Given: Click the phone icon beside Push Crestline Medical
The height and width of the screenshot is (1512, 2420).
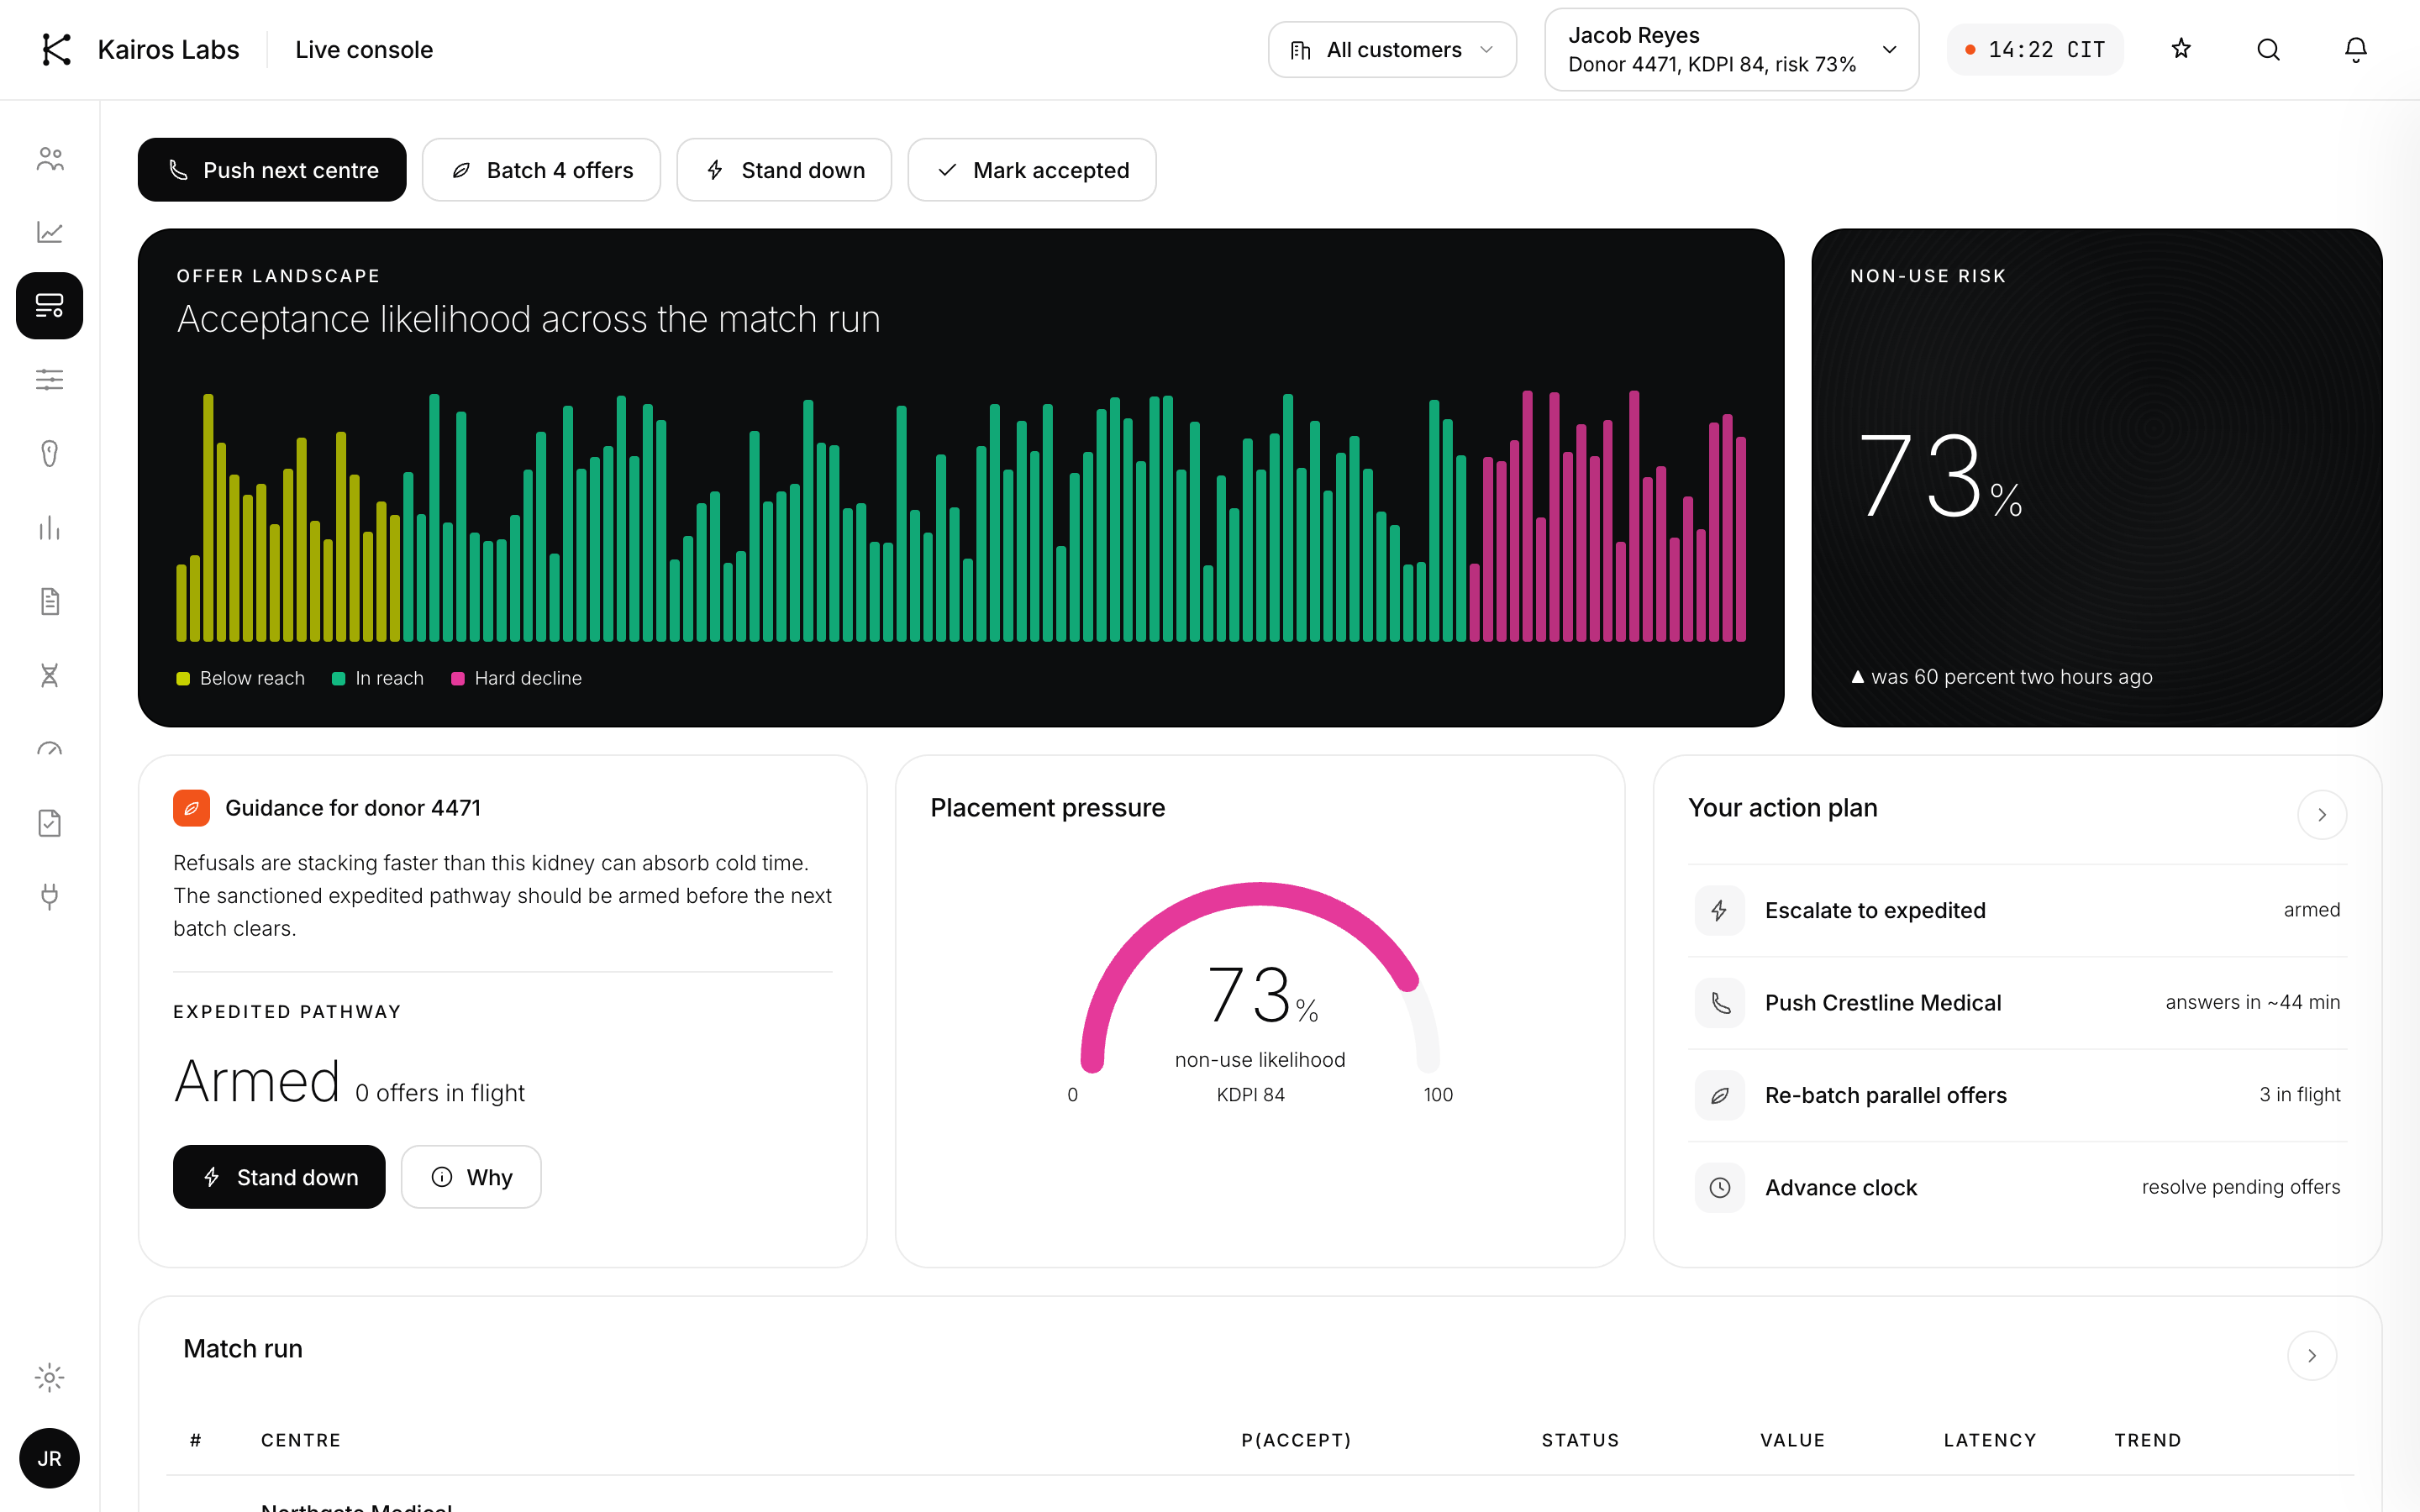Looking at the screenshot, I should (1719, 1003).
